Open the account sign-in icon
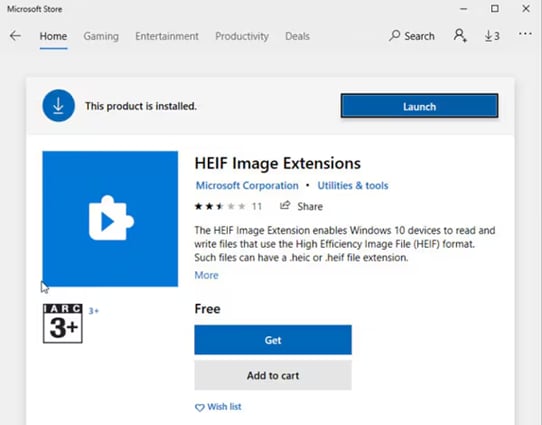Screen dimensions: 542x425 point(460,36)
